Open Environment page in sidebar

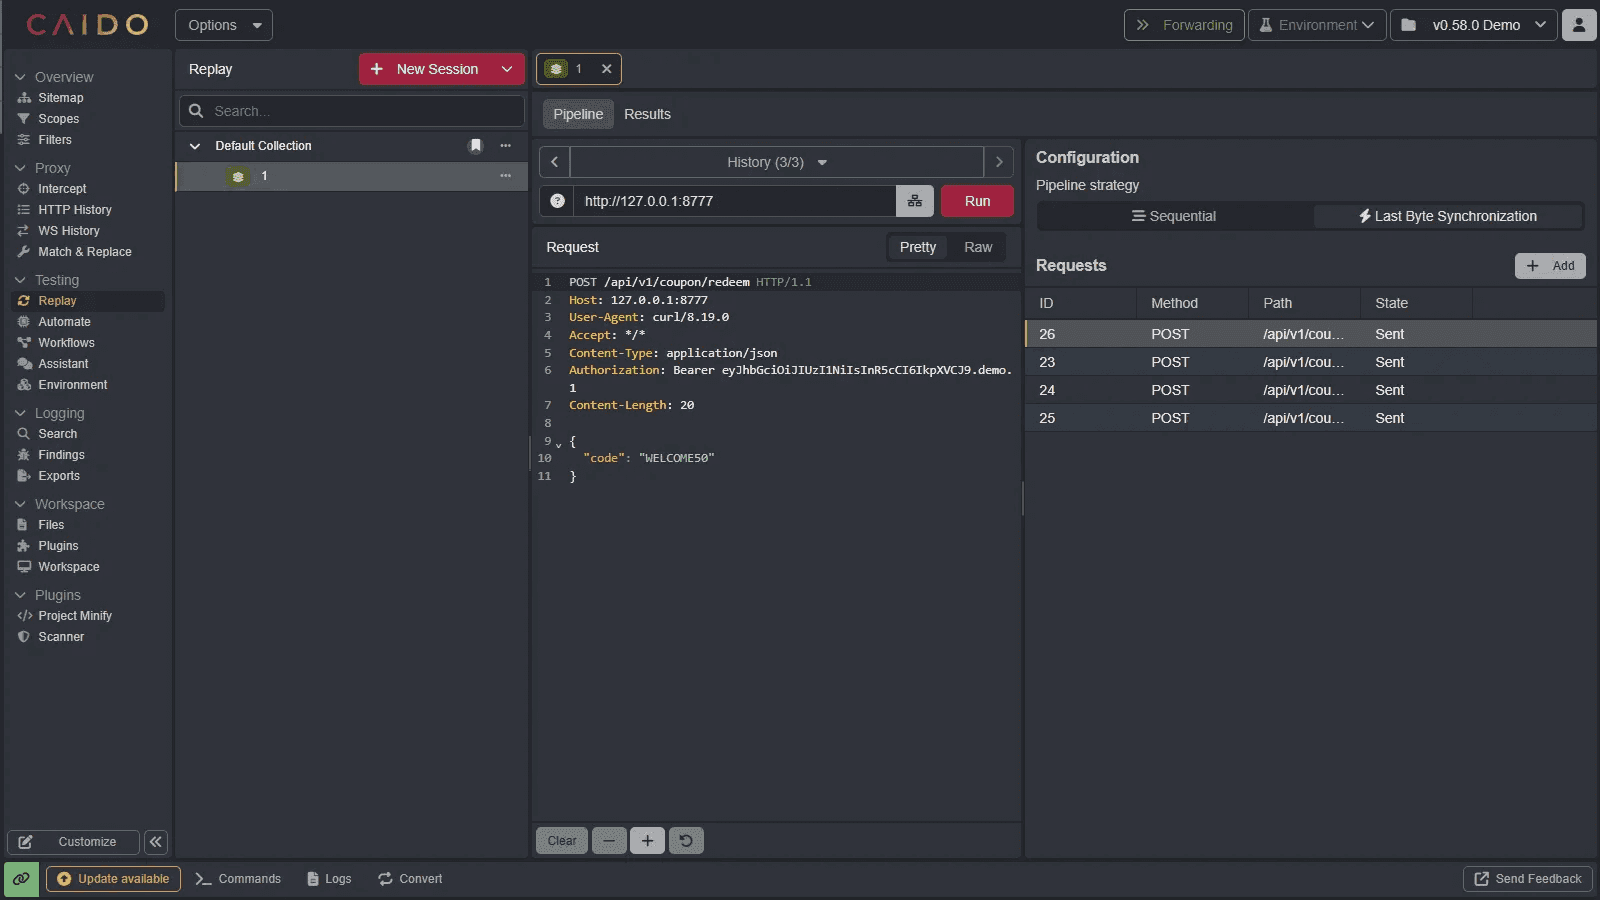coord(73,385)
